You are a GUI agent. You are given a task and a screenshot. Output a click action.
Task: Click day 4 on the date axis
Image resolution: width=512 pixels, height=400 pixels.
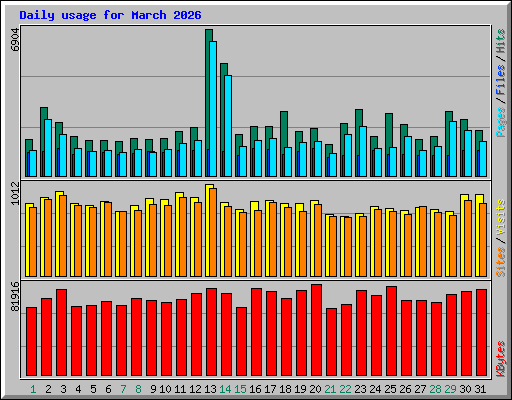click(78, 389)
